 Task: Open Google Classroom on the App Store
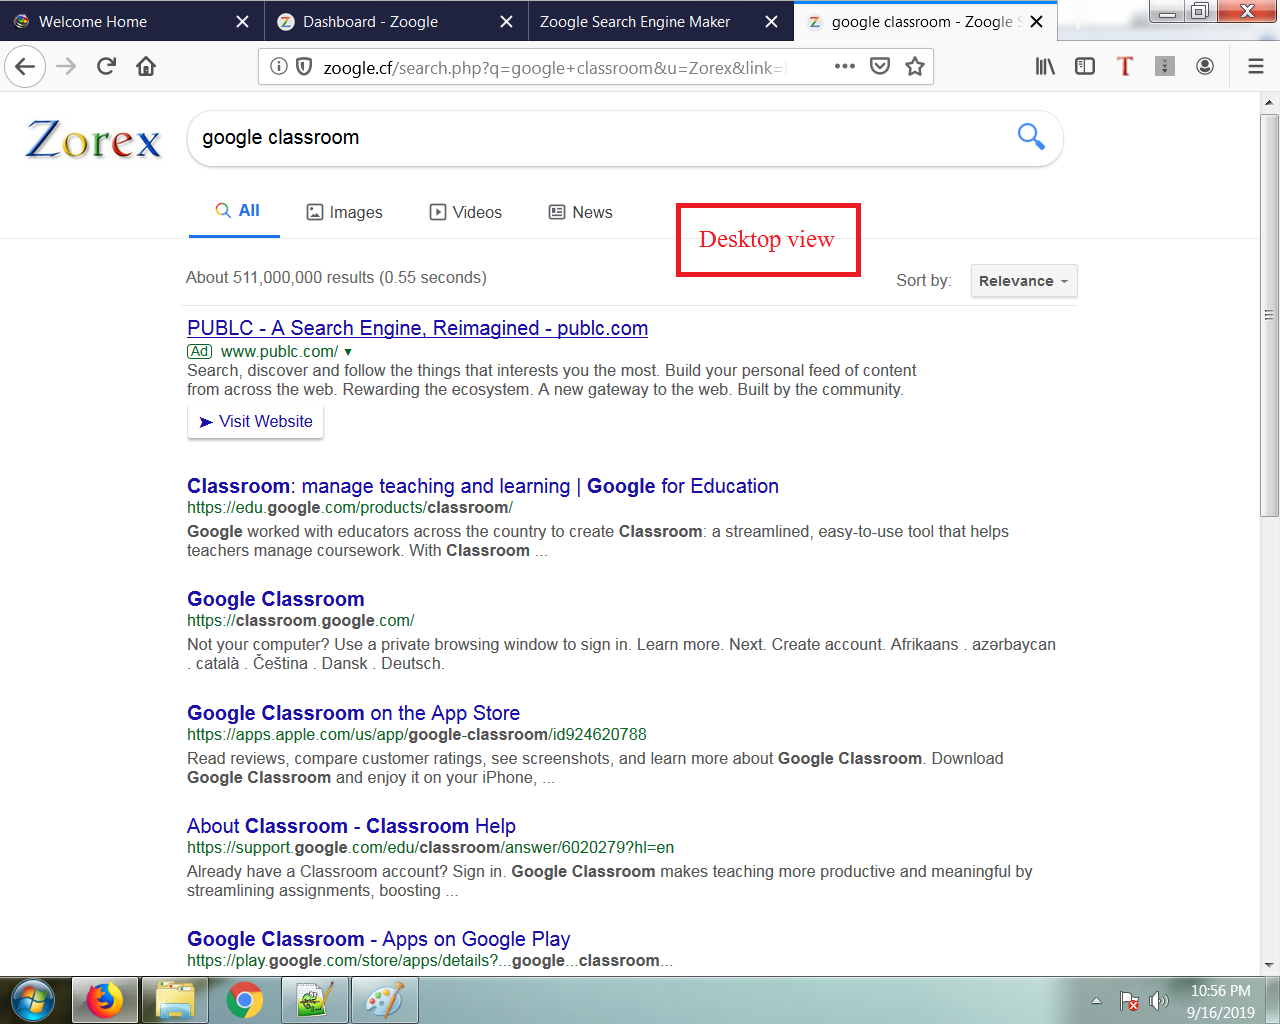[354, 713]
